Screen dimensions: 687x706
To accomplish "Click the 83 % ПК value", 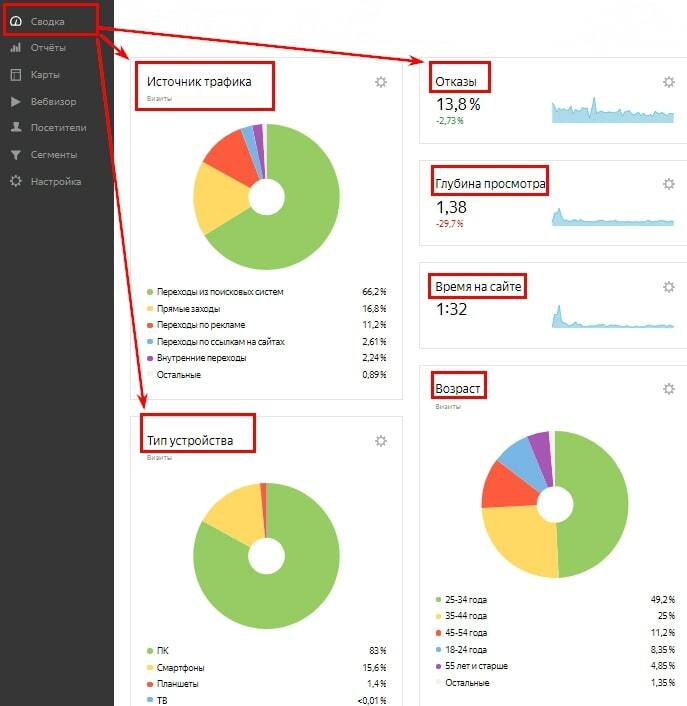I will pos(378,651).
